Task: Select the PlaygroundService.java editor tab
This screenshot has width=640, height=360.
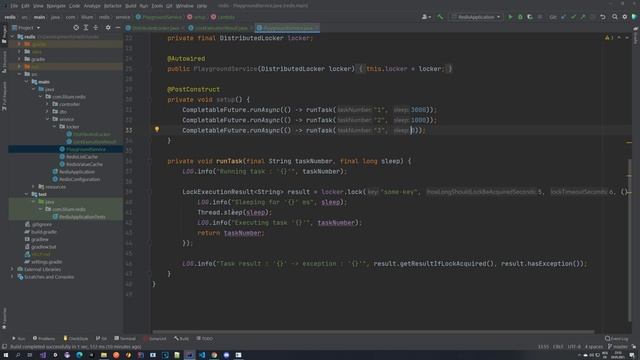Action: click(288, 28)
